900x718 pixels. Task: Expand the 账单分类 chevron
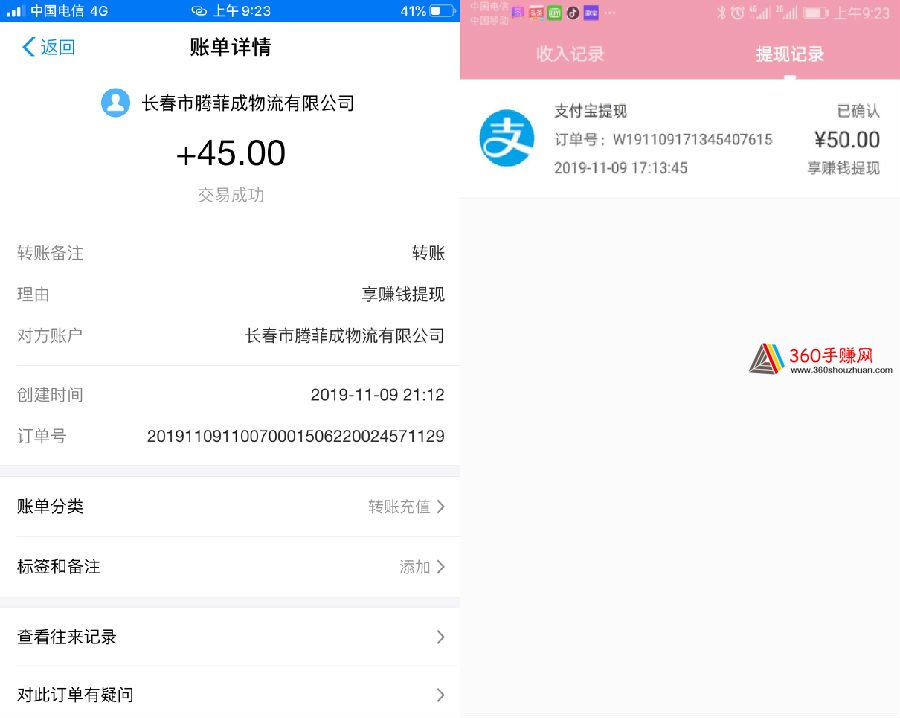pos(440,506)
